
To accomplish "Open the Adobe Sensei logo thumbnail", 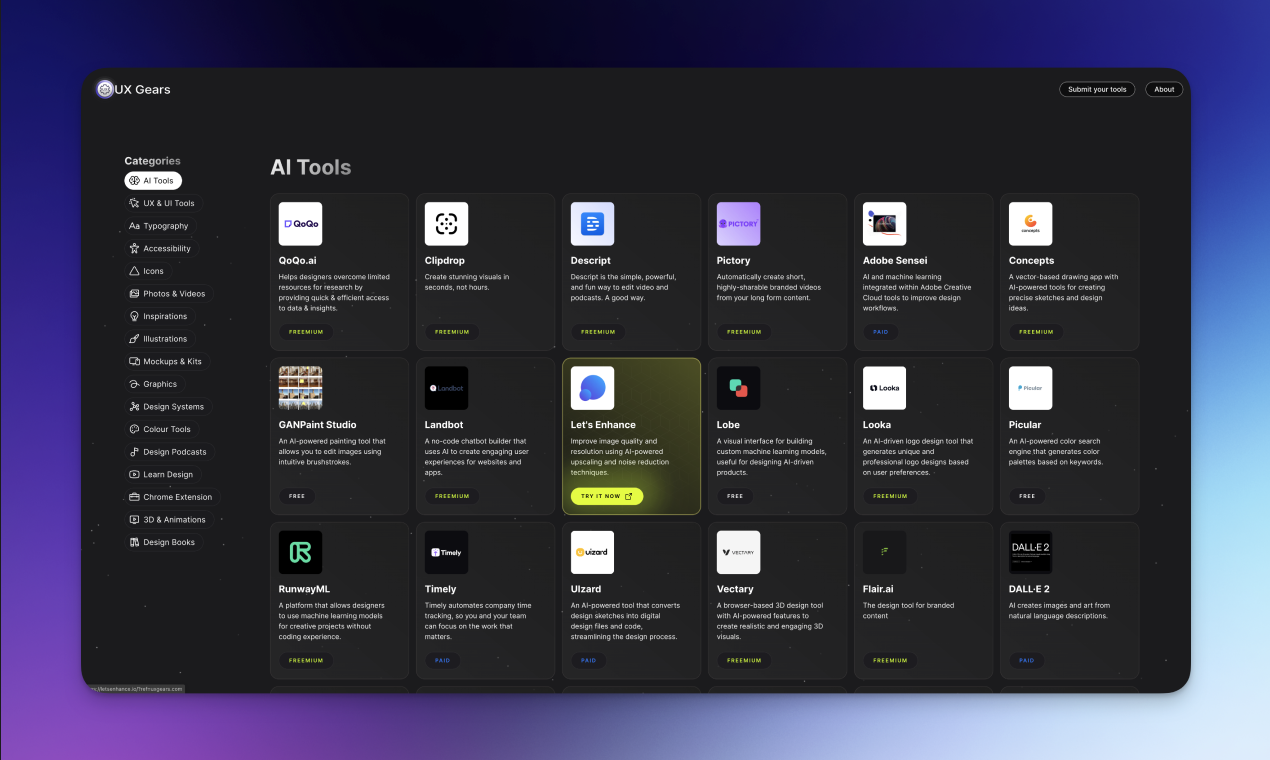I will (x=884, y=224).
